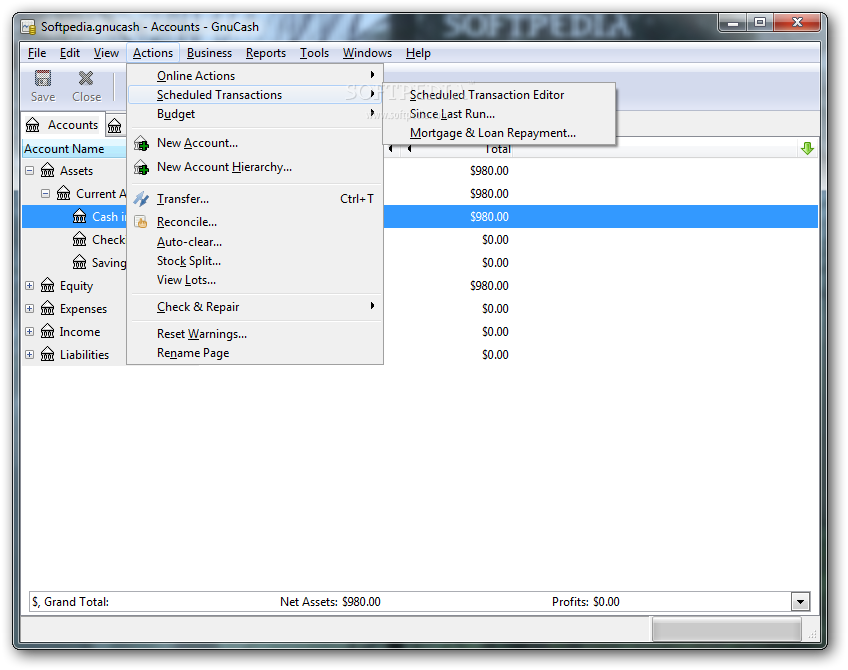Collapse the Assets tree node
Viewport: 848px width, 670px height.
coord(30,170)
